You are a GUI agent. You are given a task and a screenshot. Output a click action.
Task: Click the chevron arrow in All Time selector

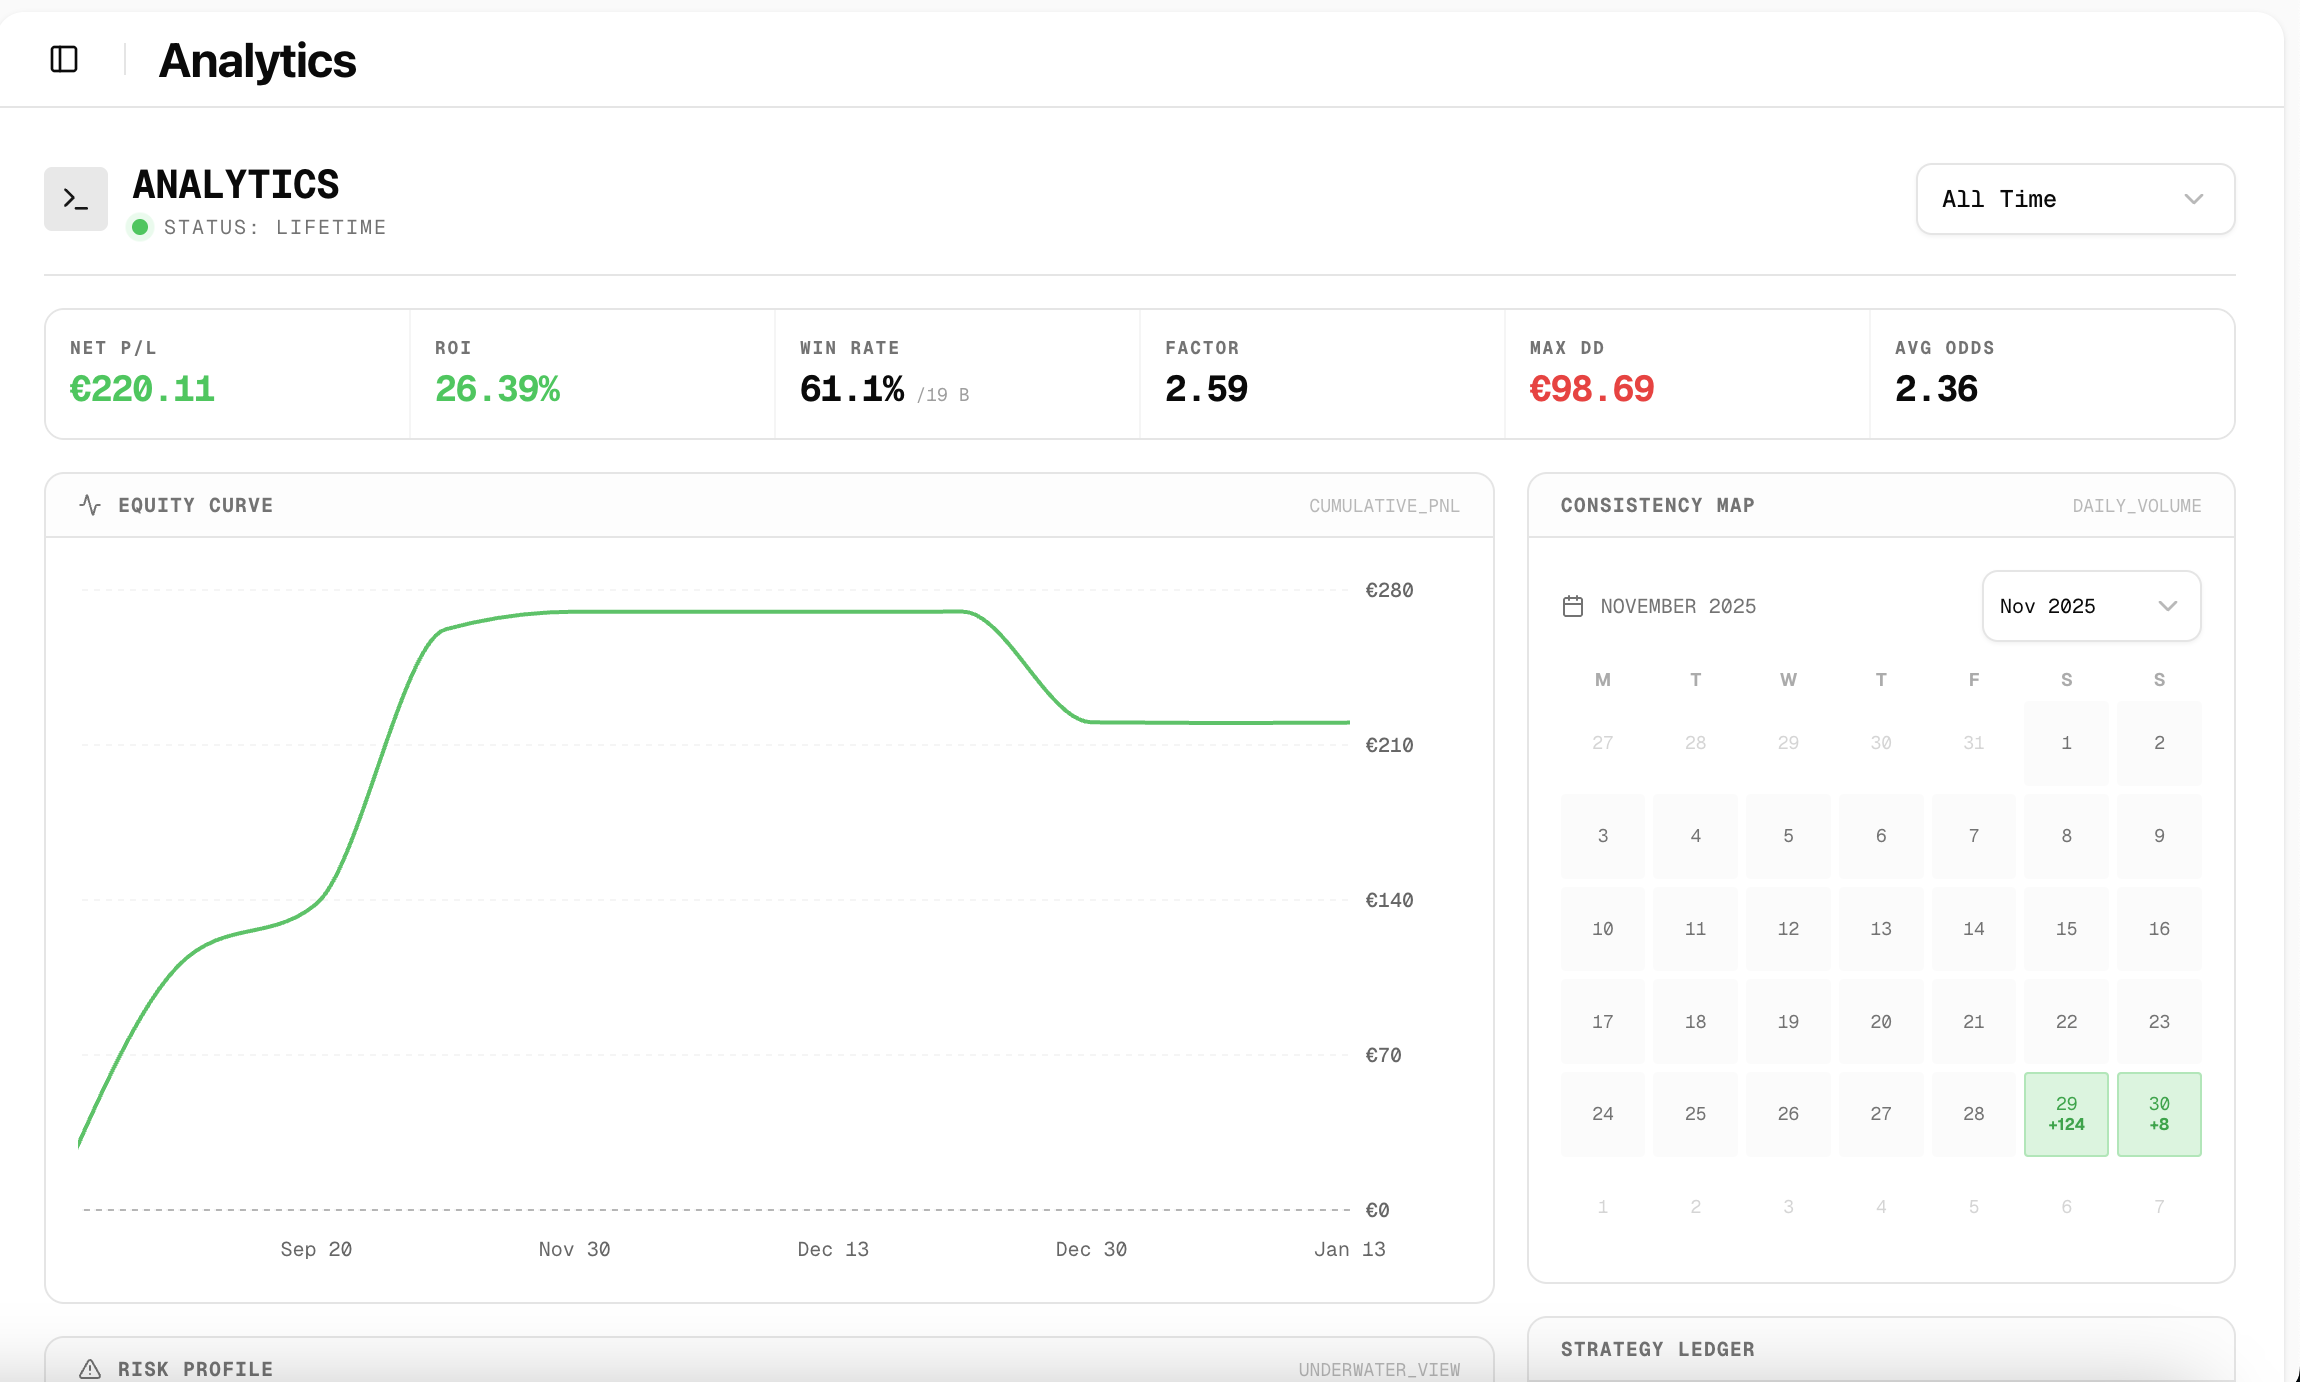point(2194,199)
